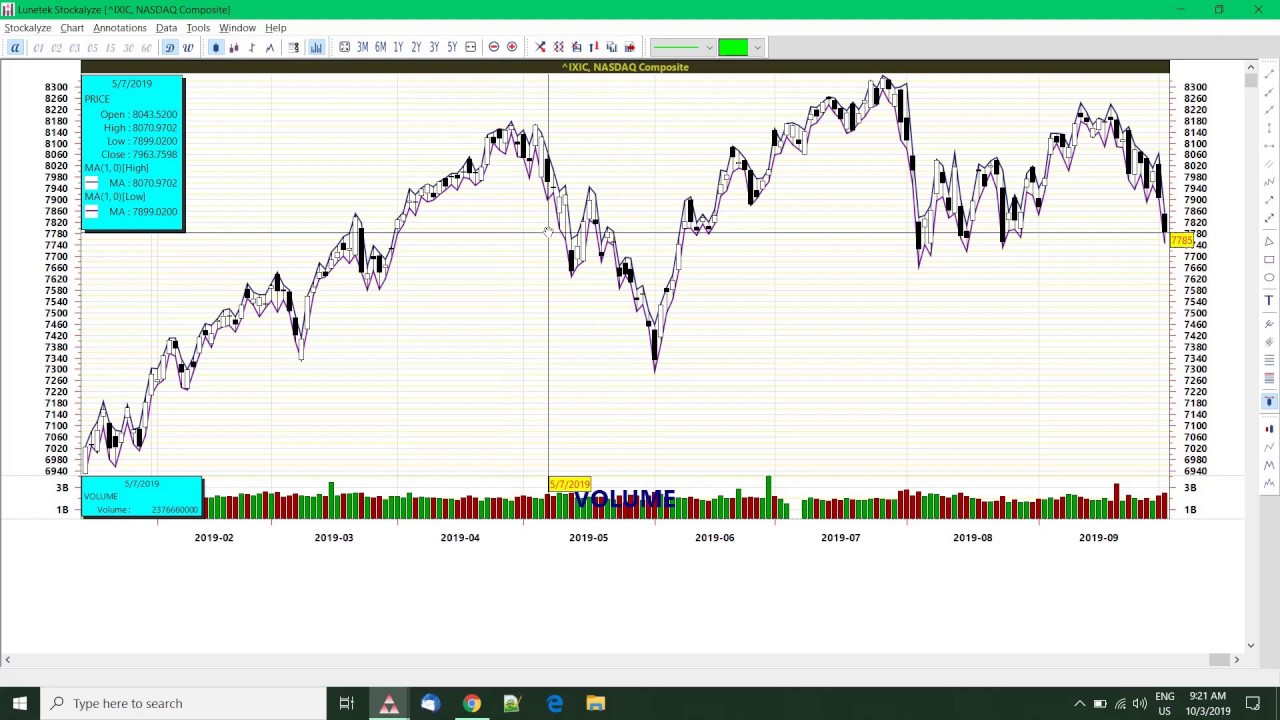This screenshot has height=720, width=1280.
Task: Expand the color picker dropdown arrow
Action: point(757,47)
